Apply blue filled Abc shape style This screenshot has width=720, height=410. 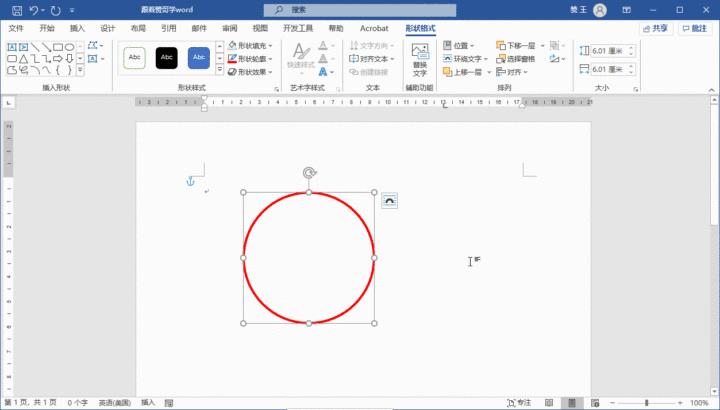point(199,58)
